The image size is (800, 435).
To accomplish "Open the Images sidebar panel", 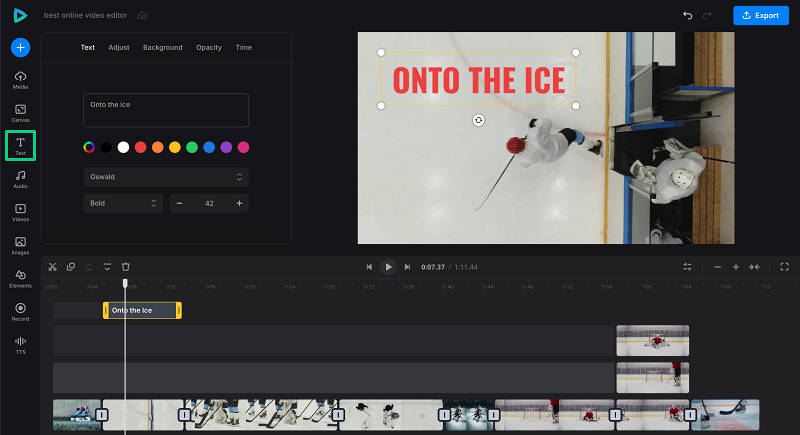I will click(20, 246).
